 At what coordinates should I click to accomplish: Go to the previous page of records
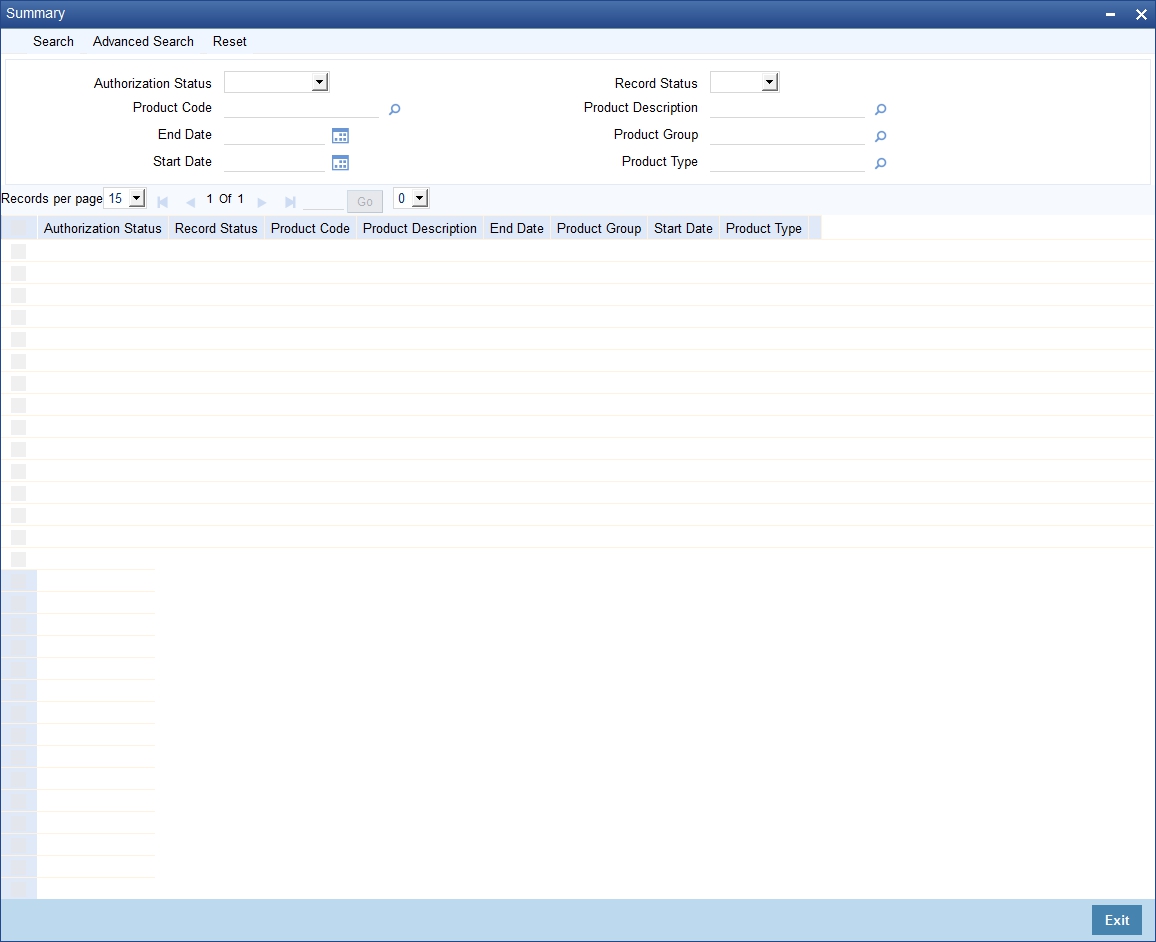(x=190, y=202)
